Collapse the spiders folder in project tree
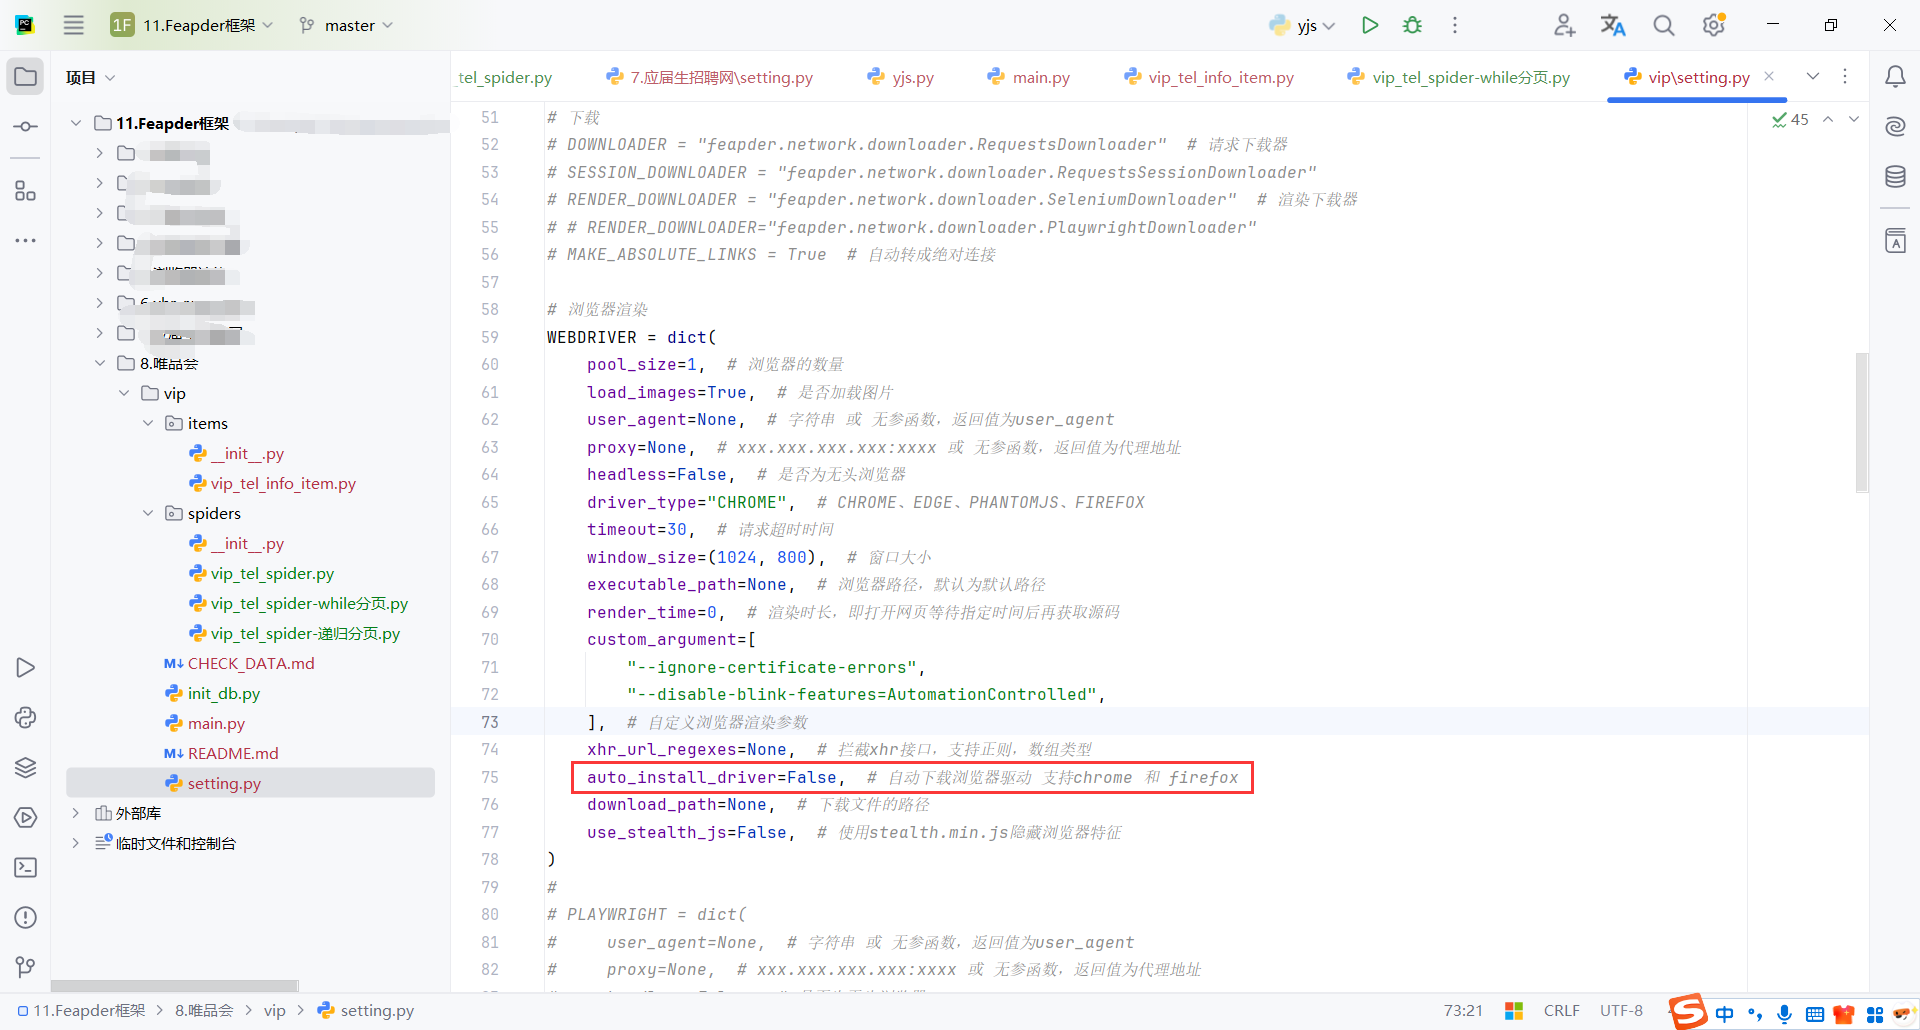Image resolution: width=1920 pixels, height=1030 pixels. pos(148,513)
